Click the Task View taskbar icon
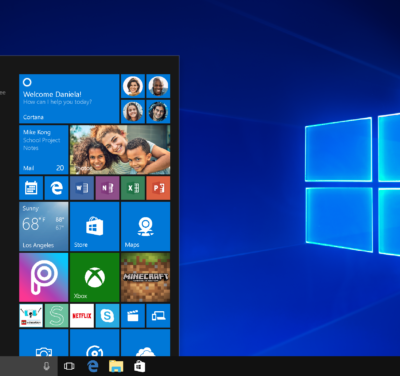This screenshot has width=400, height=376. tap(69, 366)
